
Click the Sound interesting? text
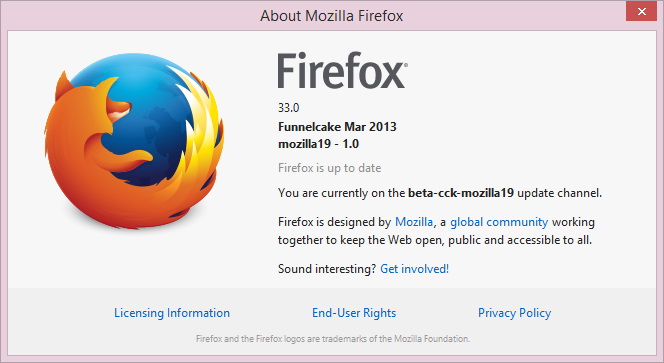(327, 269)
